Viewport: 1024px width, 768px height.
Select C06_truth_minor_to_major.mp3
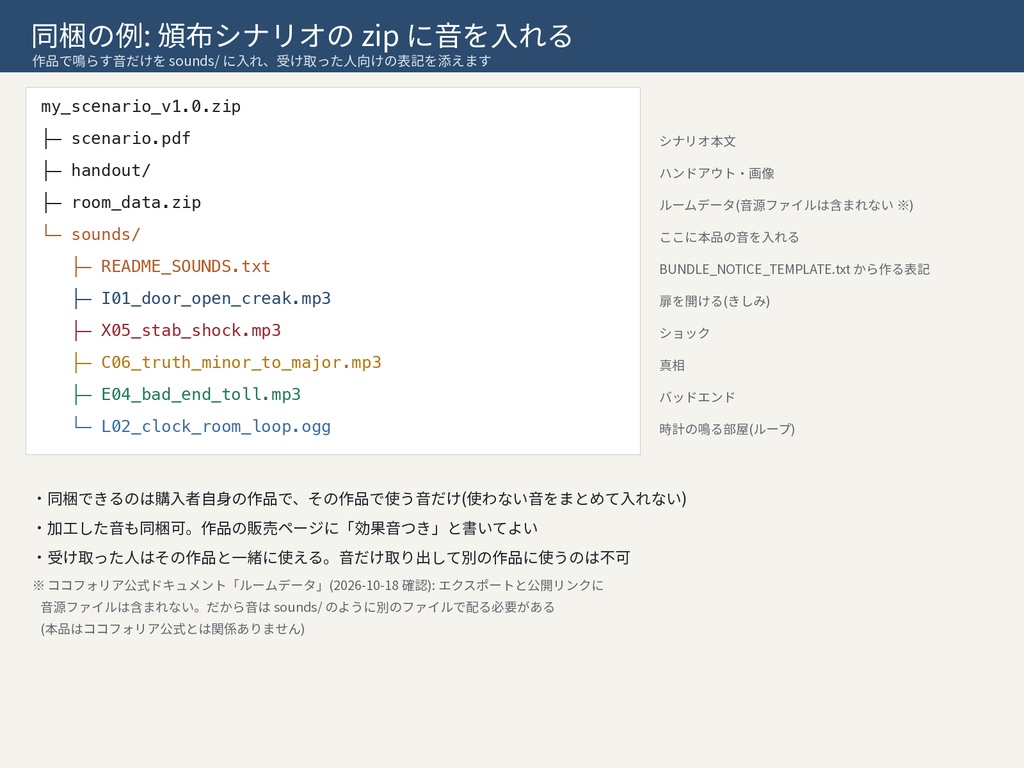241,362
